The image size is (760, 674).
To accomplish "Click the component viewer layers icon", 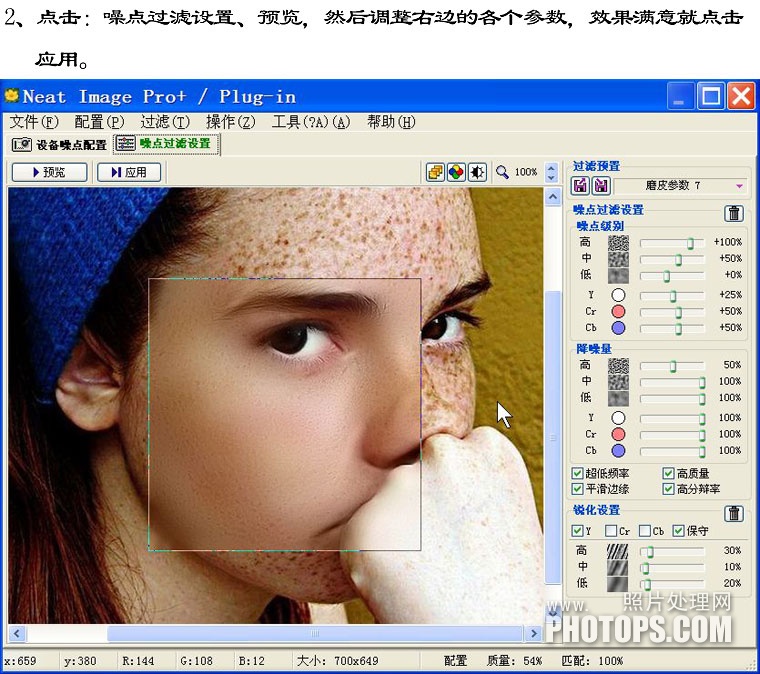I will [435, 172].
